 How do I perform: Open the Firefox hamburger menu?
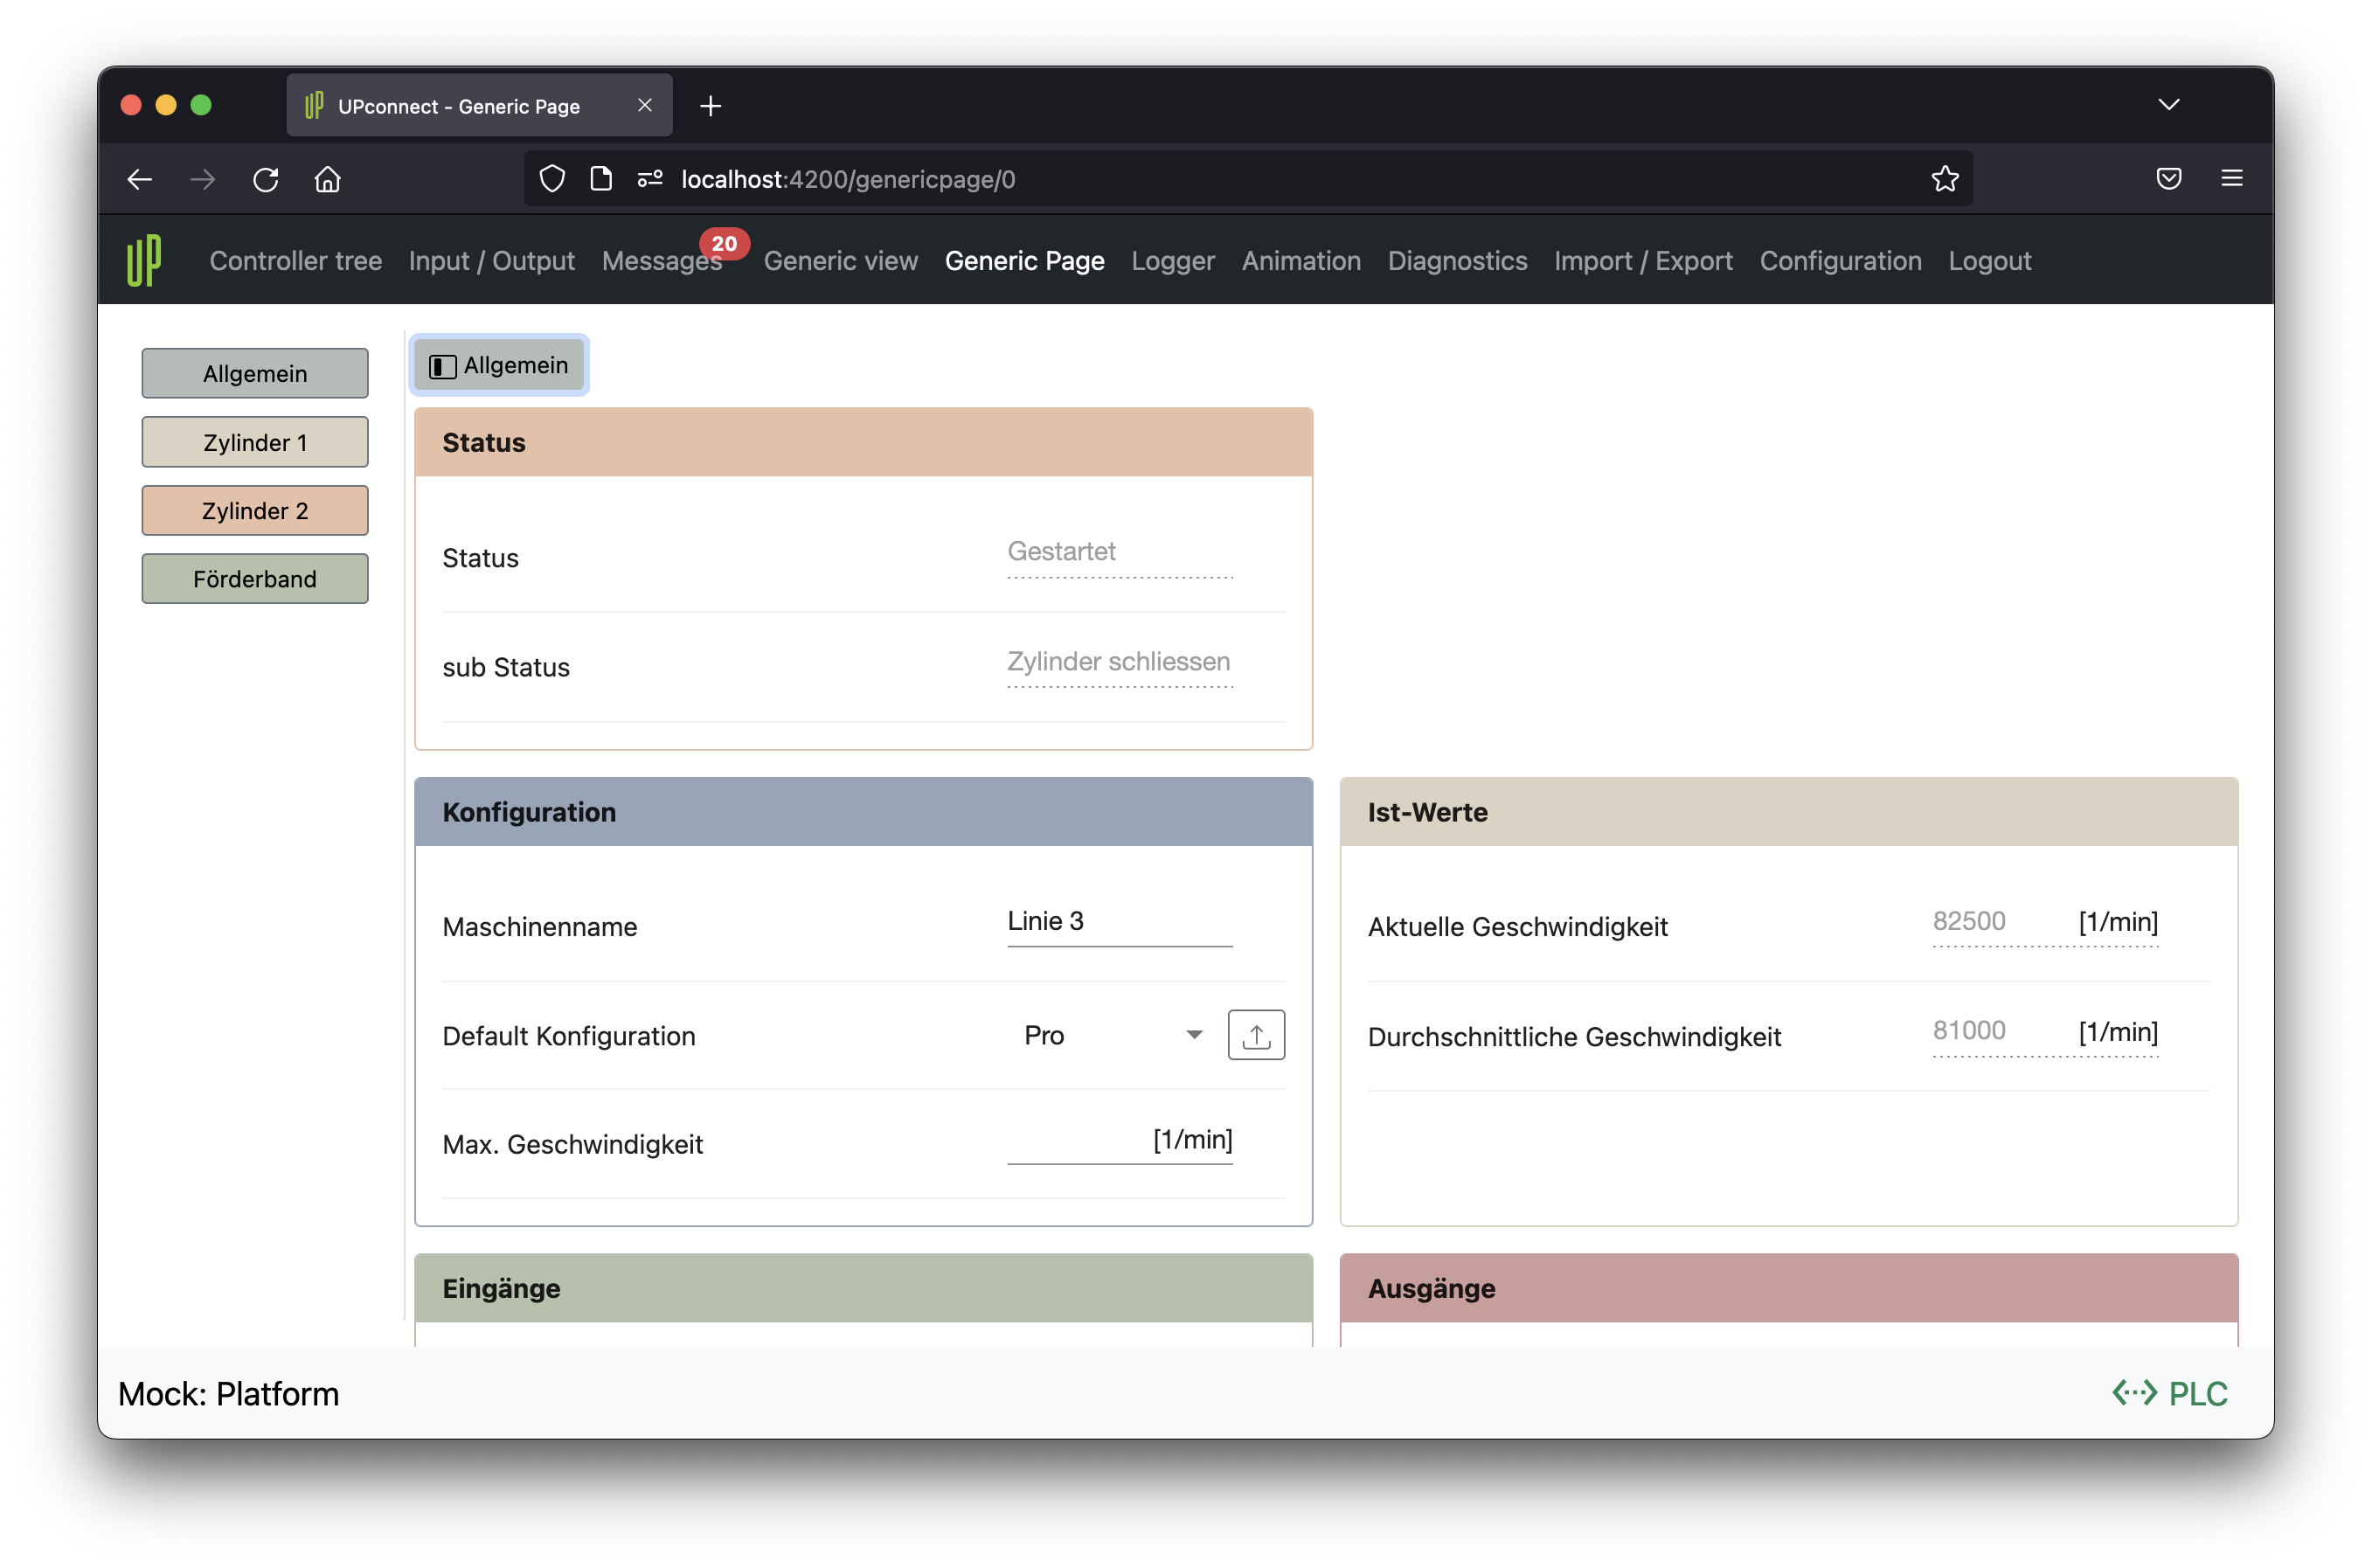[x=2231, y=179]
